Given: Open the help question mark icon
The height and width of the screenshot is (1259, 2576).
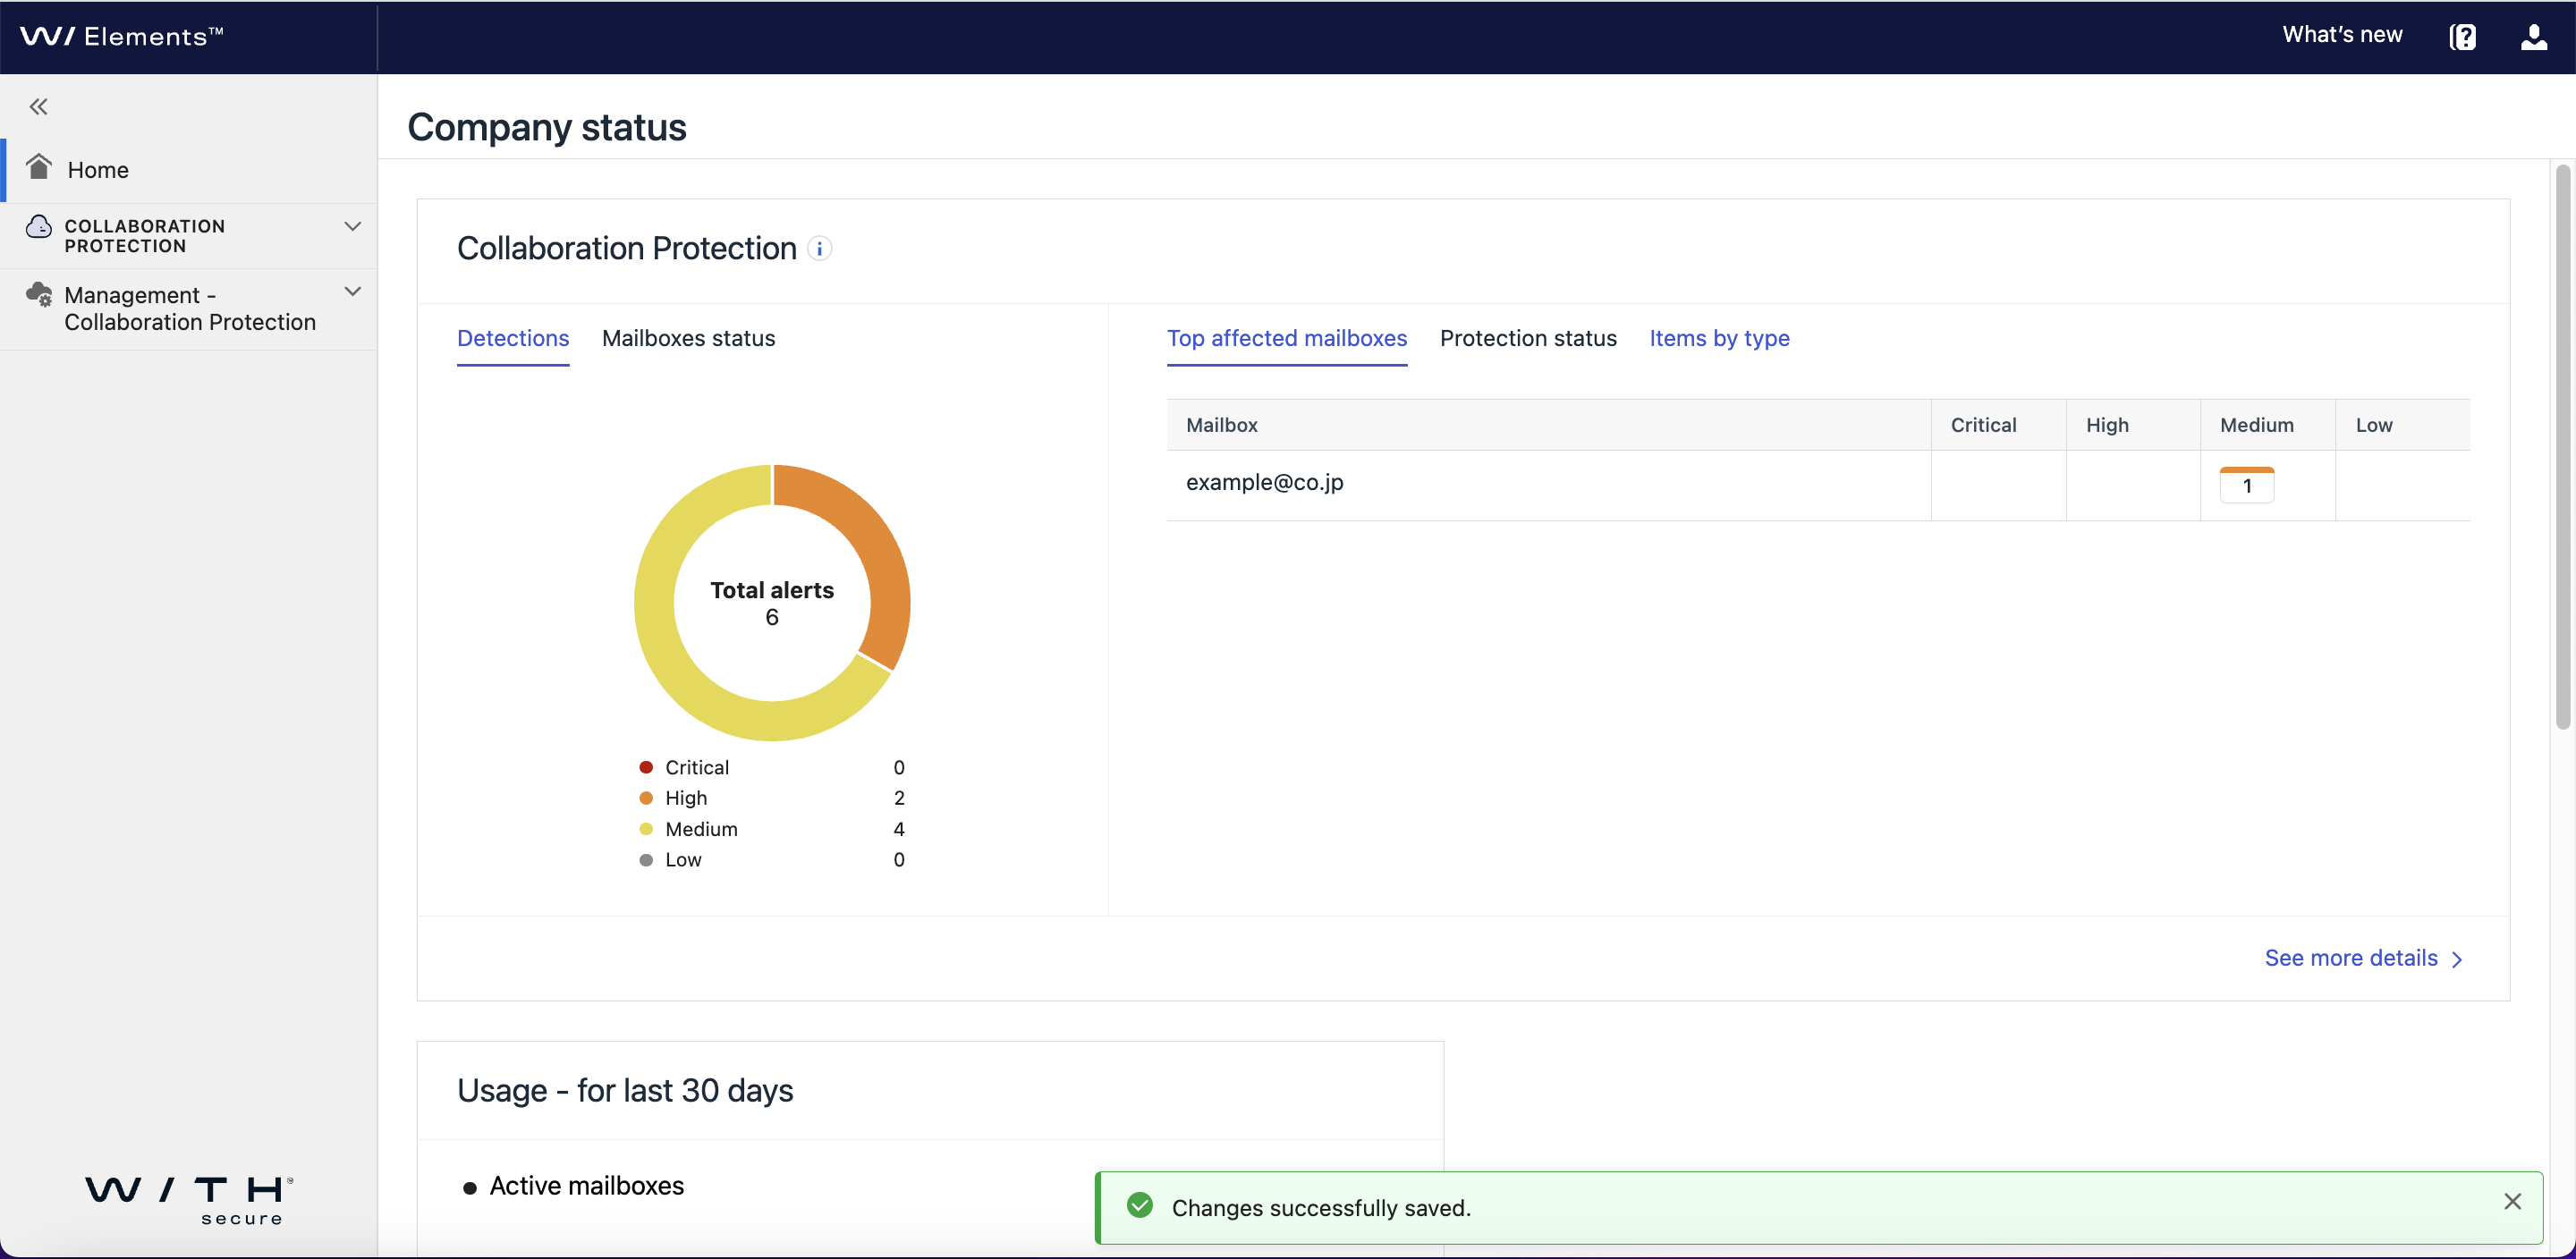Looking at the screenshot, I should (x=2462, y=37).
